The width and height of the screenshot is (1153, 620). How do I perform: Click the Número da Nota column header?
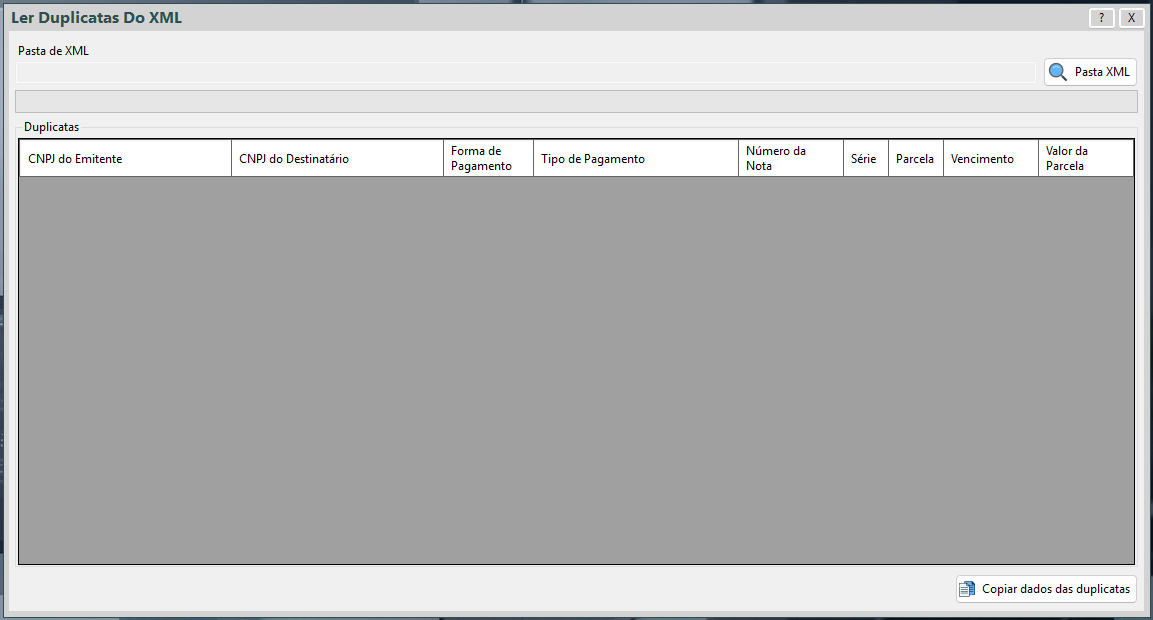790,159
